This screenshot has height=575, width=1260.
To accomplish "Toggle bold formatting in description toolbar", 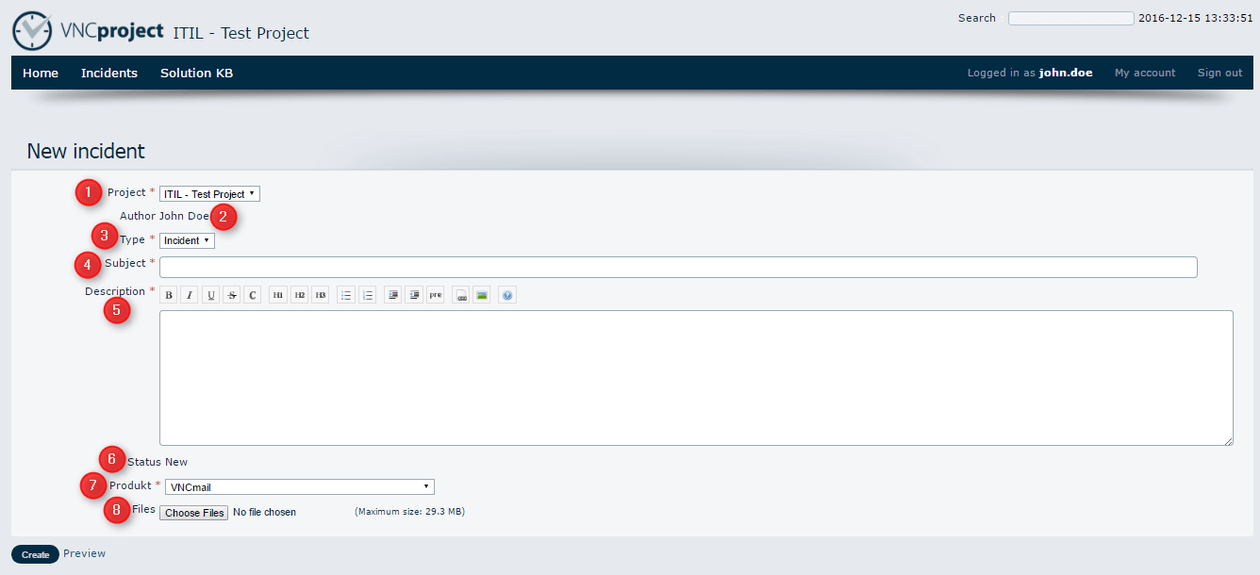I will point(169,295).
